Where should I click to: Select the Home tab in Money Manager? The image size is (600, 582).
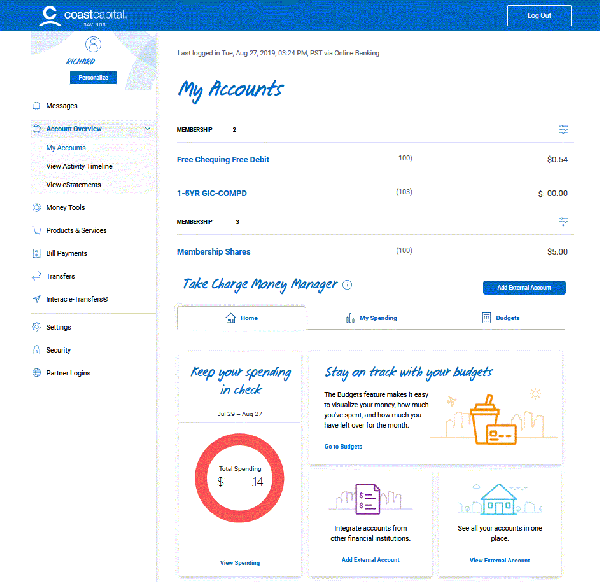pyautogui.click(x=241, y=318)
